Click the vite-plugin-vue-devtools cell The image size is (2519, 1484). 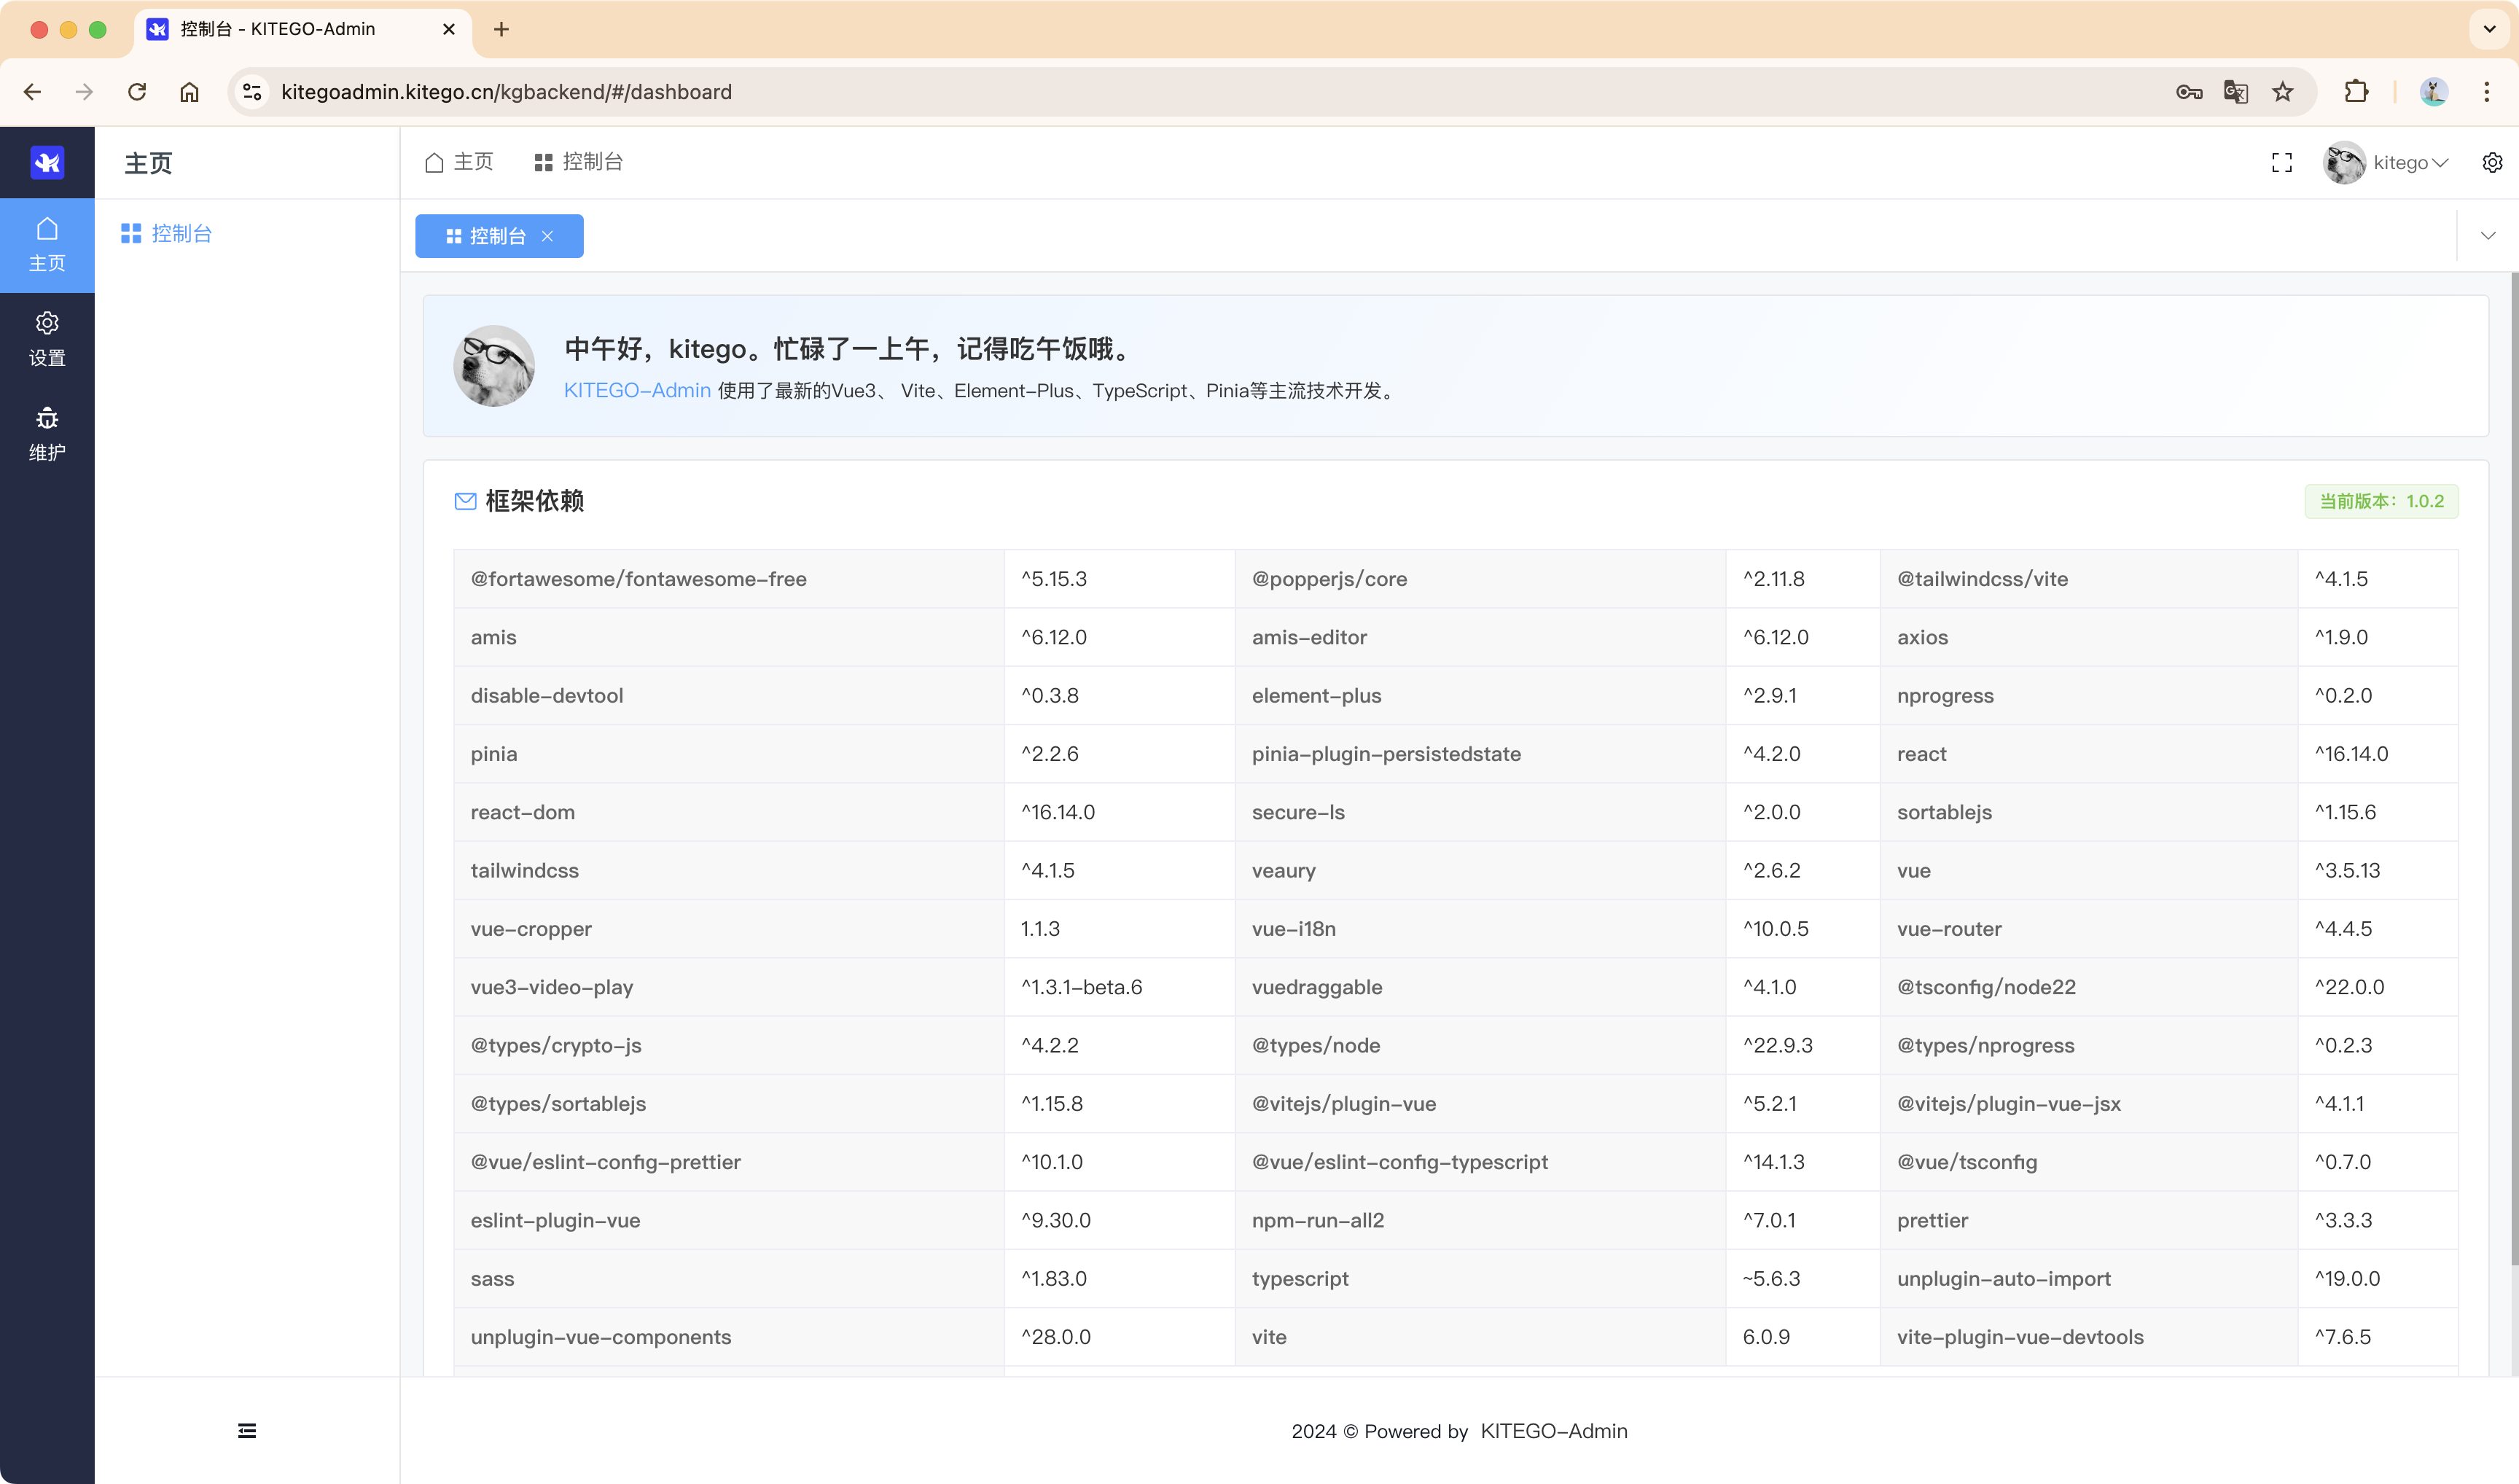(x=2088, y=1337)
